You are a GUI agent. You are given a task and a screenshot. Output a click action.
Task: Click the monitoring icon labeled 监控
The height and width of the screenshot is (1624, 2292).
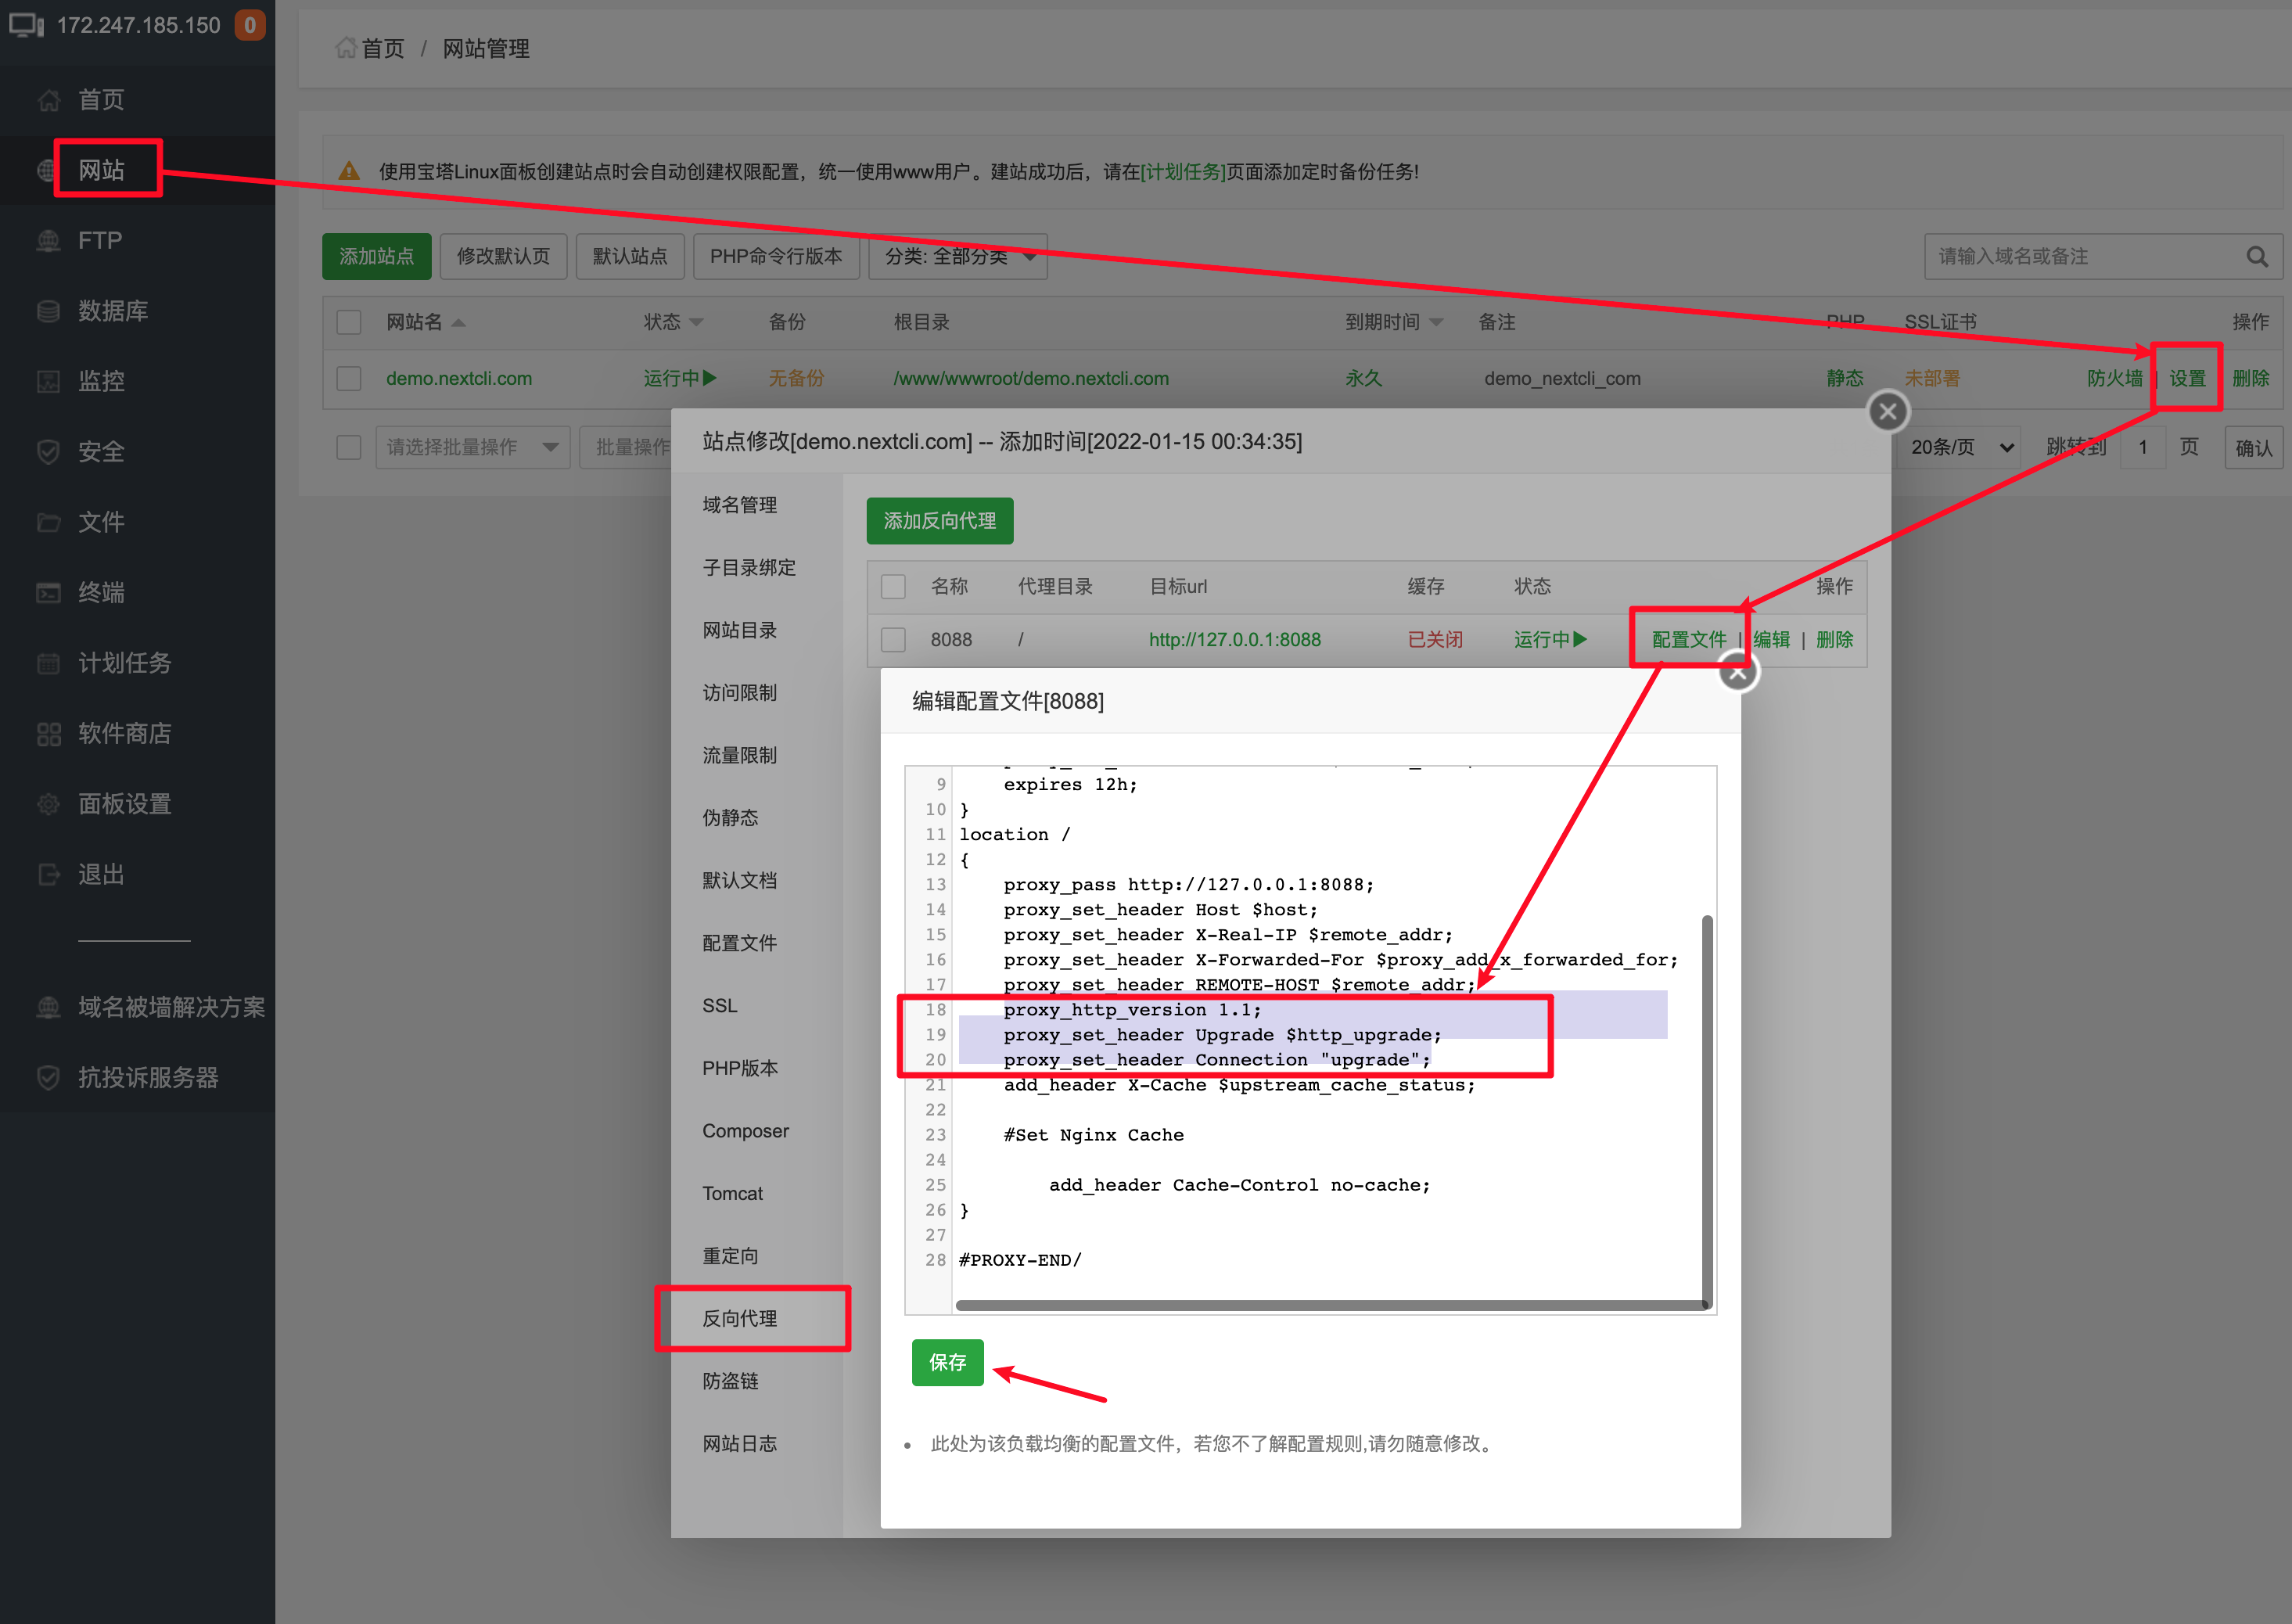pyautogui.click(x=48, y=381)
